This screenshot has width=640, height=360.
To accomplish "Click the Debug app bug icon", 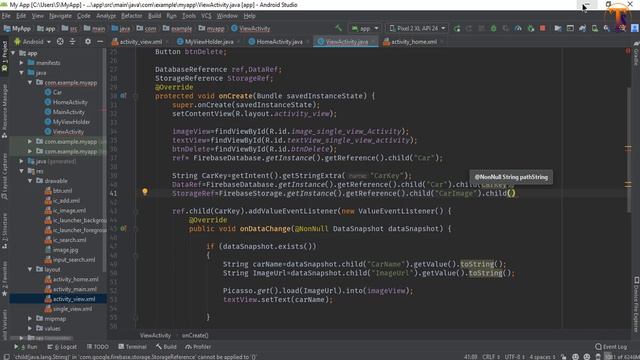I will [493, 28].
